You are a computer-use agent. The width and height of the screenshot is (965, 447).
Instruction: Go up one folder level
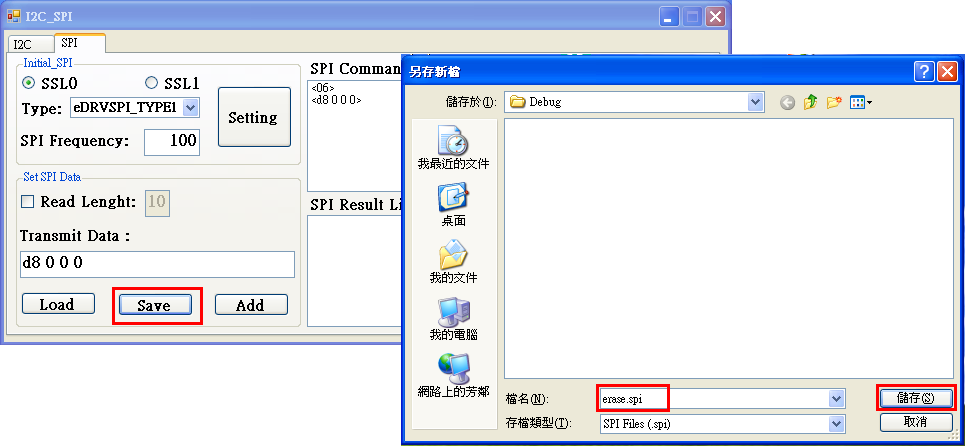pos(811,102)
